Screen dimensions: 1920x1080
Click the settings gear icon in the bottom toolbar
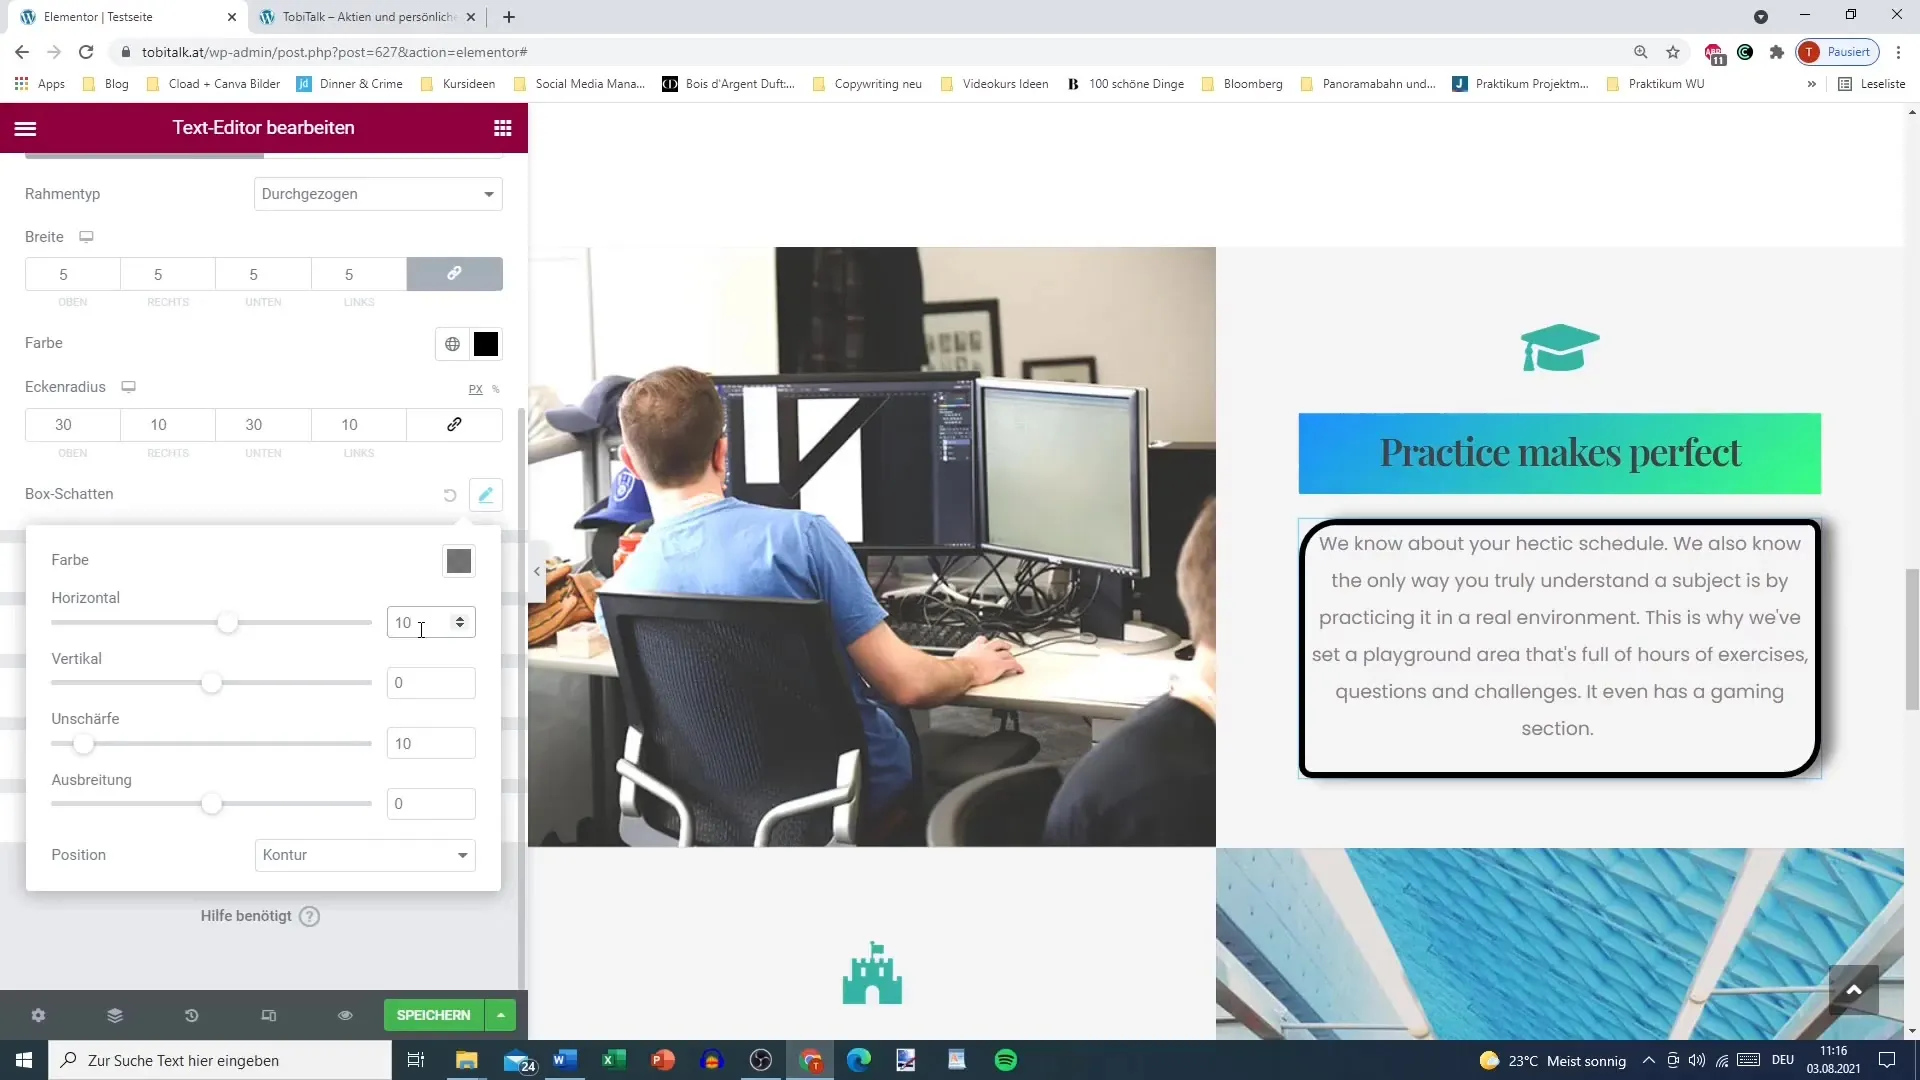[37, 1015]
